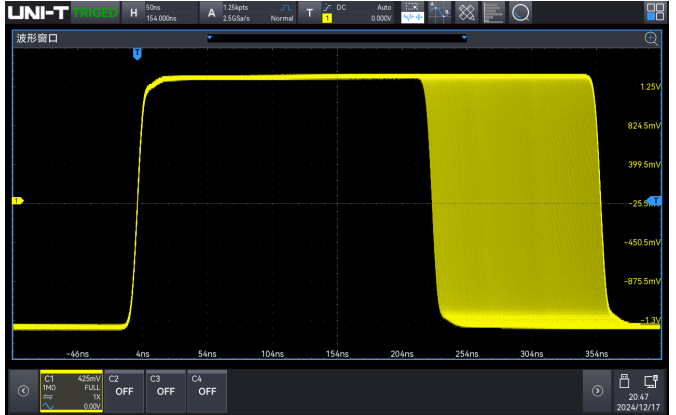This screenshot has width=676, height=415.
Task: Turn on channel C2
Action: pyautogui.click(x=124, y=390)
